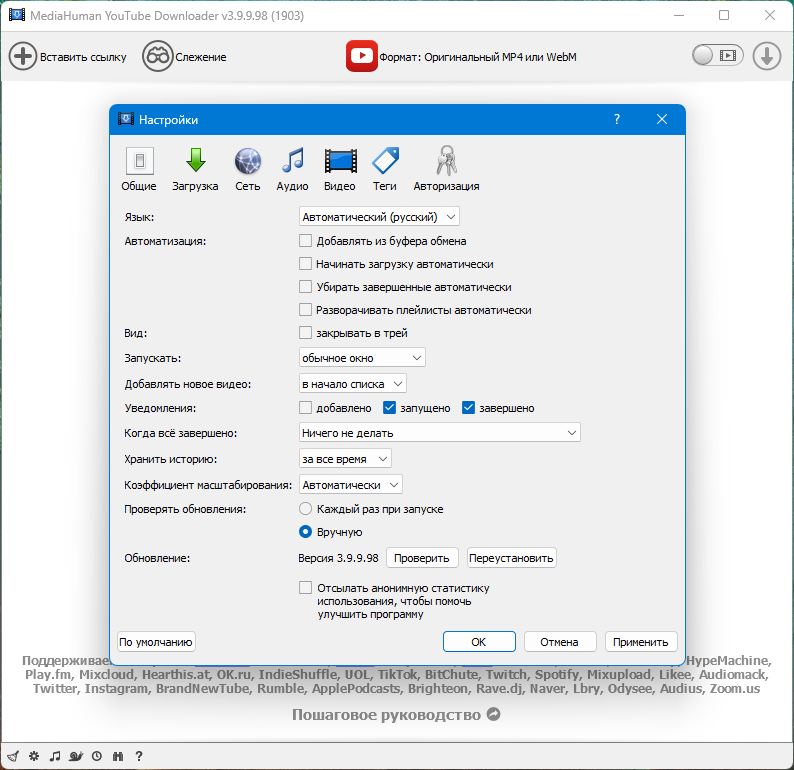Open the Authorization keys icon
Viewport: 794px width, 770px height.
446,160
